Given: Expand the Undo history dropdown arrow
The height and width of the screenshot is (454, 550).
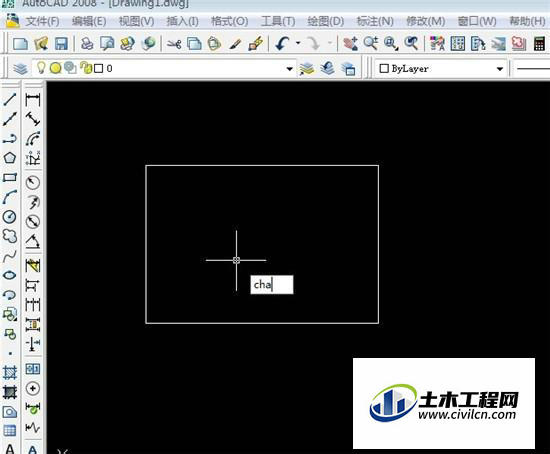Looking at the screenshot, I should click(x=298, y=44).
